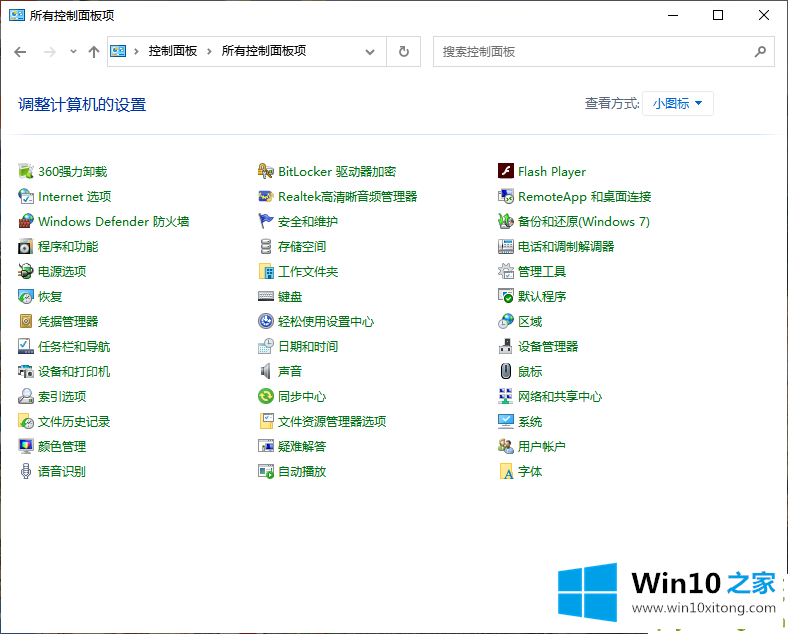Viewport: 788px width, 634px height.
Task: Open the 区域 globe icon
Action: tap(506, 322)
